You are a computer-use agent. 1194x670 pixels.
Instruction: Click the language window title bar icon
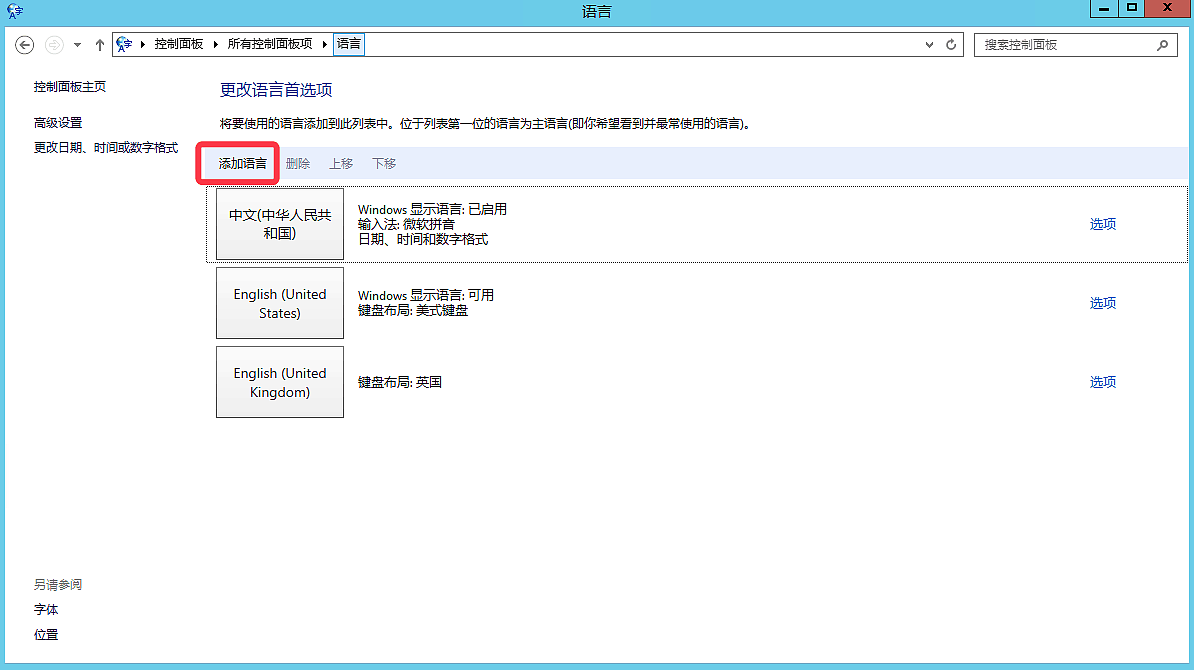14,11
